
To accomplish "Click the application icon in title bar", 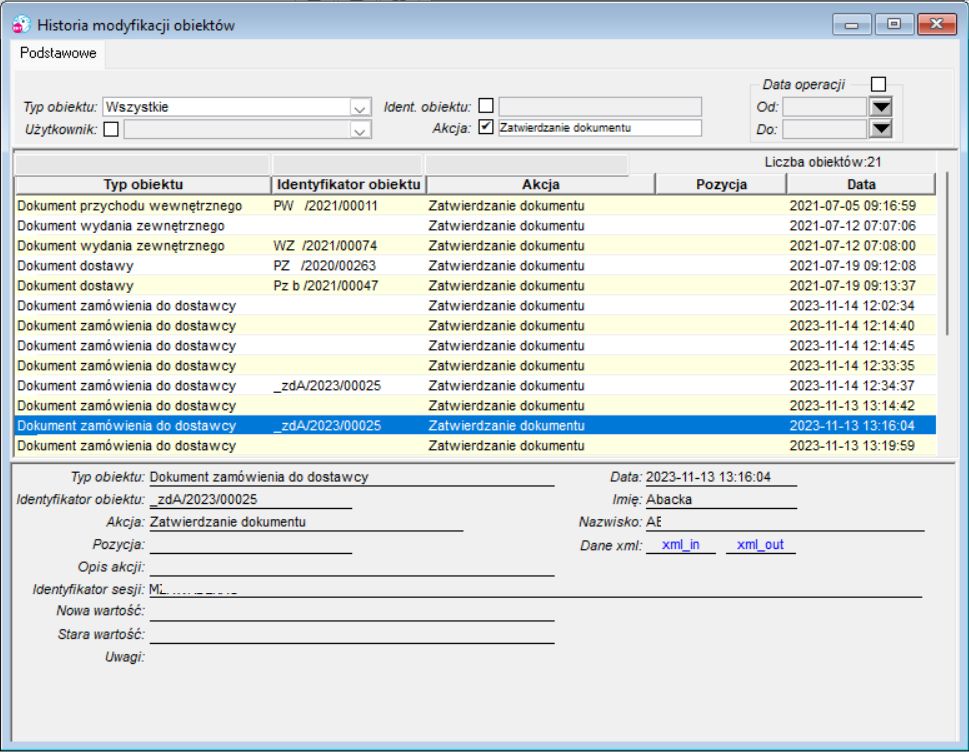I will point(21,25).
